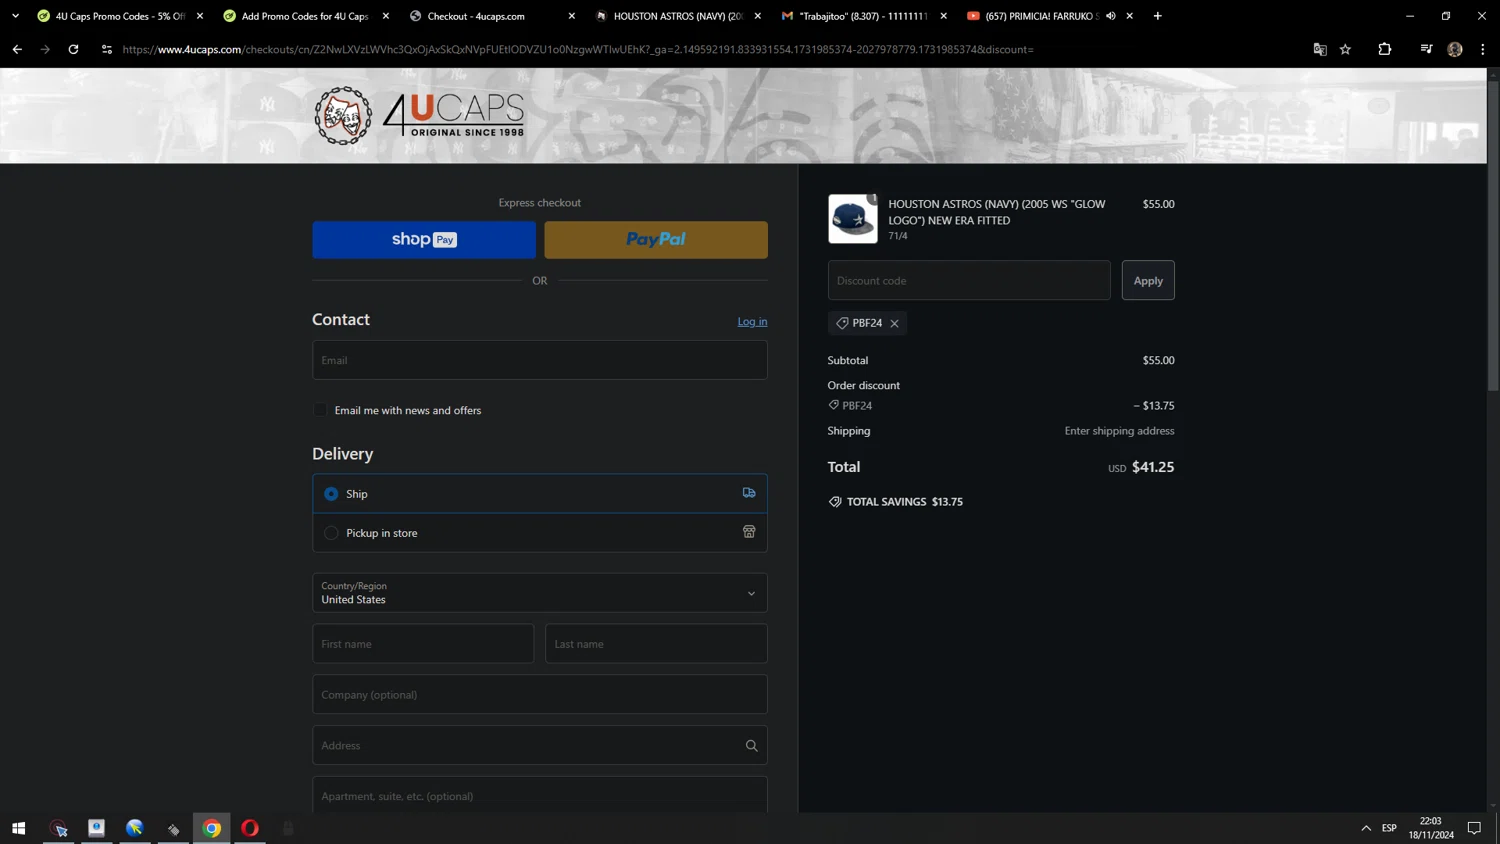Click the 4U Caps logo

[419, 116]
